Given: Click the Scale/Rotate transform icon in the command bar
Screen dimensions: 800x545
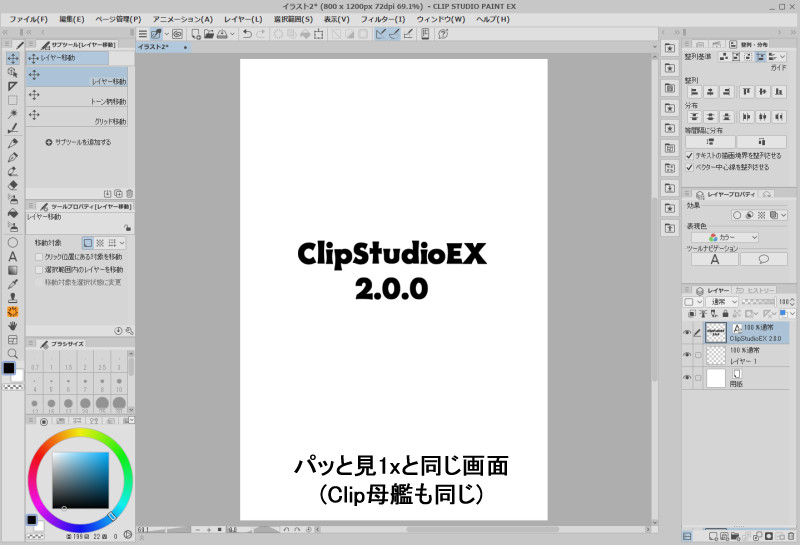Looking at the screenshot, I should pos(318,34).
